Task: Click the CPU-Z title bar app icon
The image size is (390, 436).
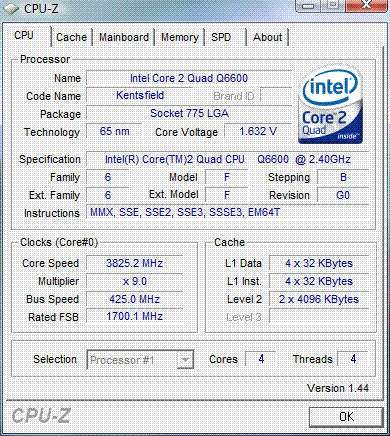Action: tap(11, 8)
